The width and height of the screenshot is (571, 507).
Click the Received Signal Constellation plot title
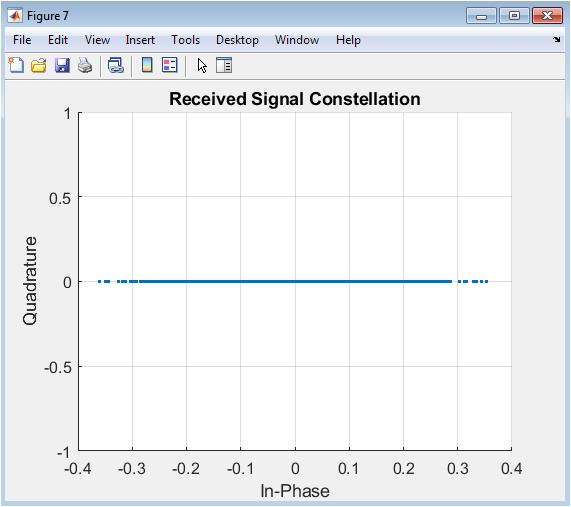click(295, 99)
